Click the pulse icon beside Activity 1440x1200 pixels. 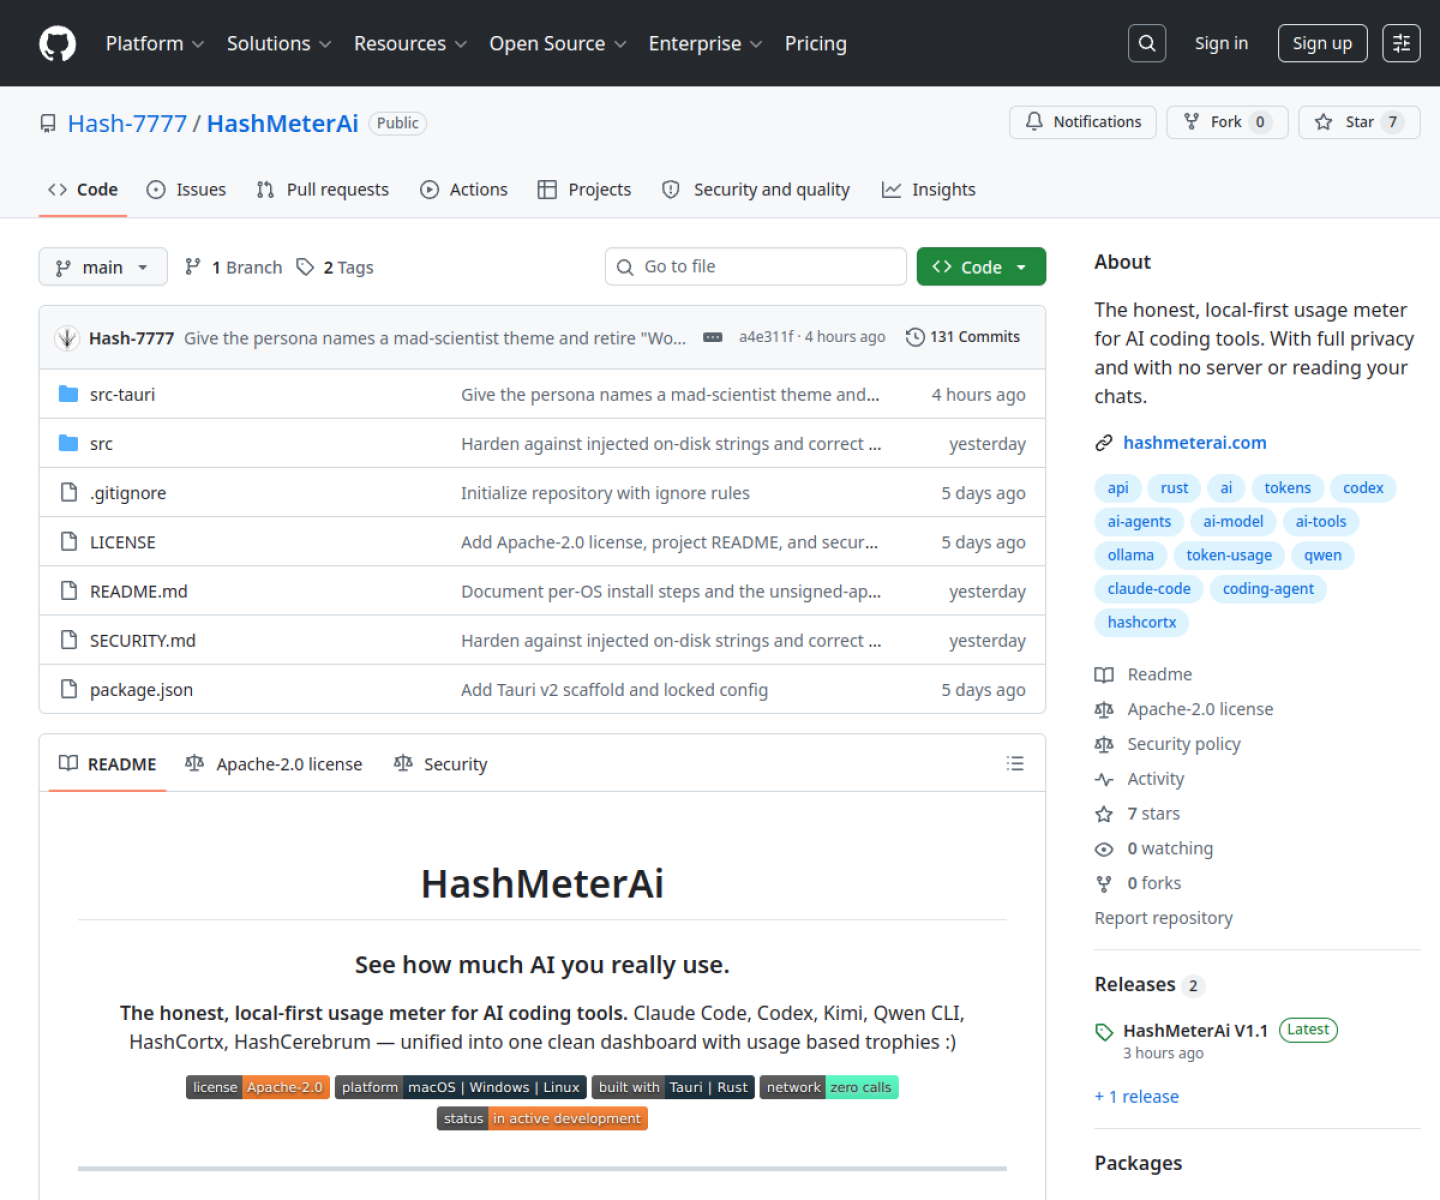click(1104, 779)
